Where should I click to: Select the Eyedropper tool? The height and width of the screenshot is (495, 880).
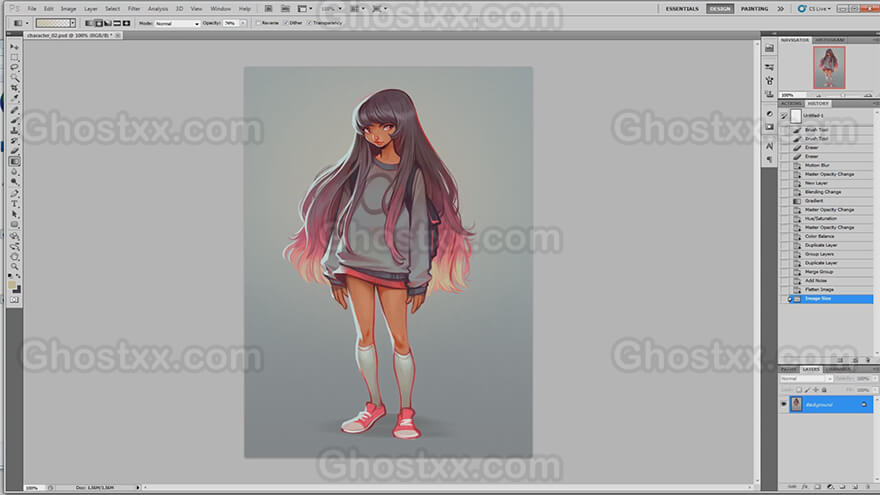(14, 98)
